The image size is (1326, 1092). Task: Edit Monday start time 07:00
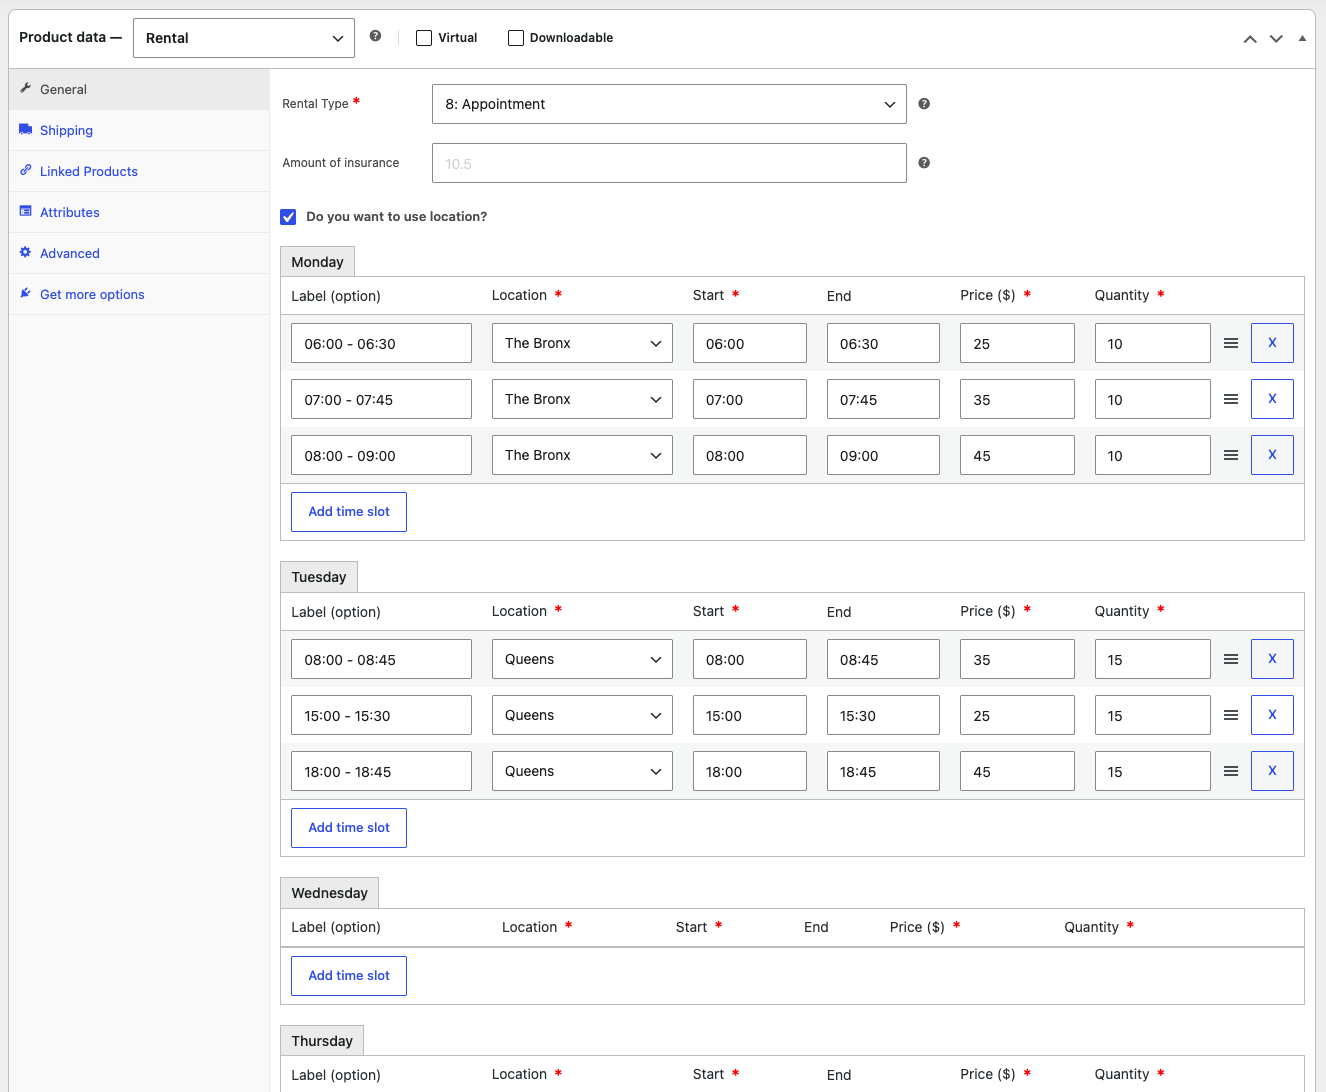750,399
